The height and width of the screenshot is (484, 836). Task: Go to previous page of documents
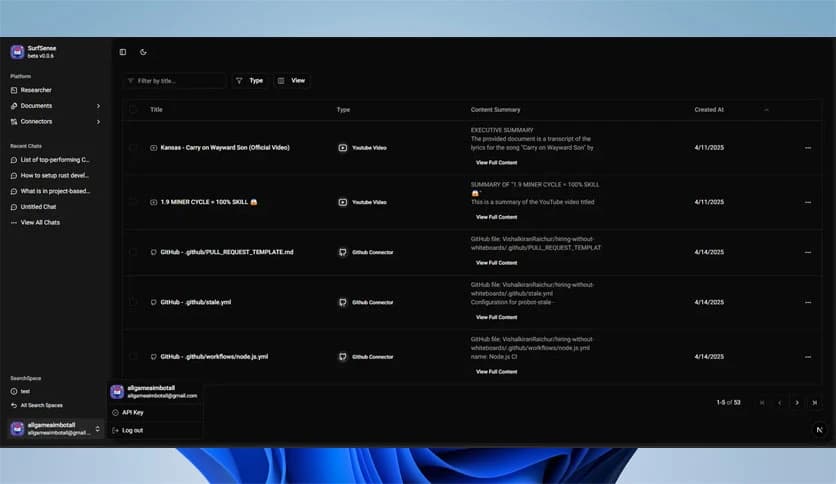click(x=779, y=402)
